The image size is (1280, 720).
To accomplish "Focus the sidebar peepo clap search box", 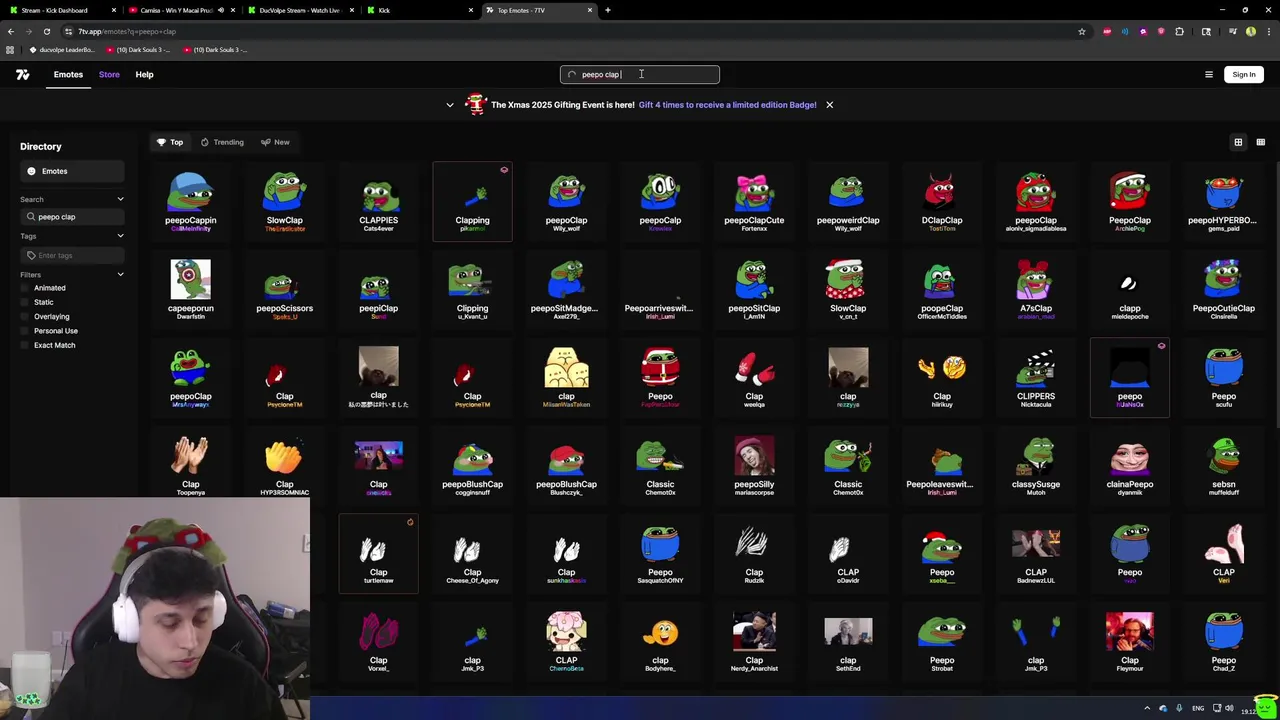I will coord(72,217).
